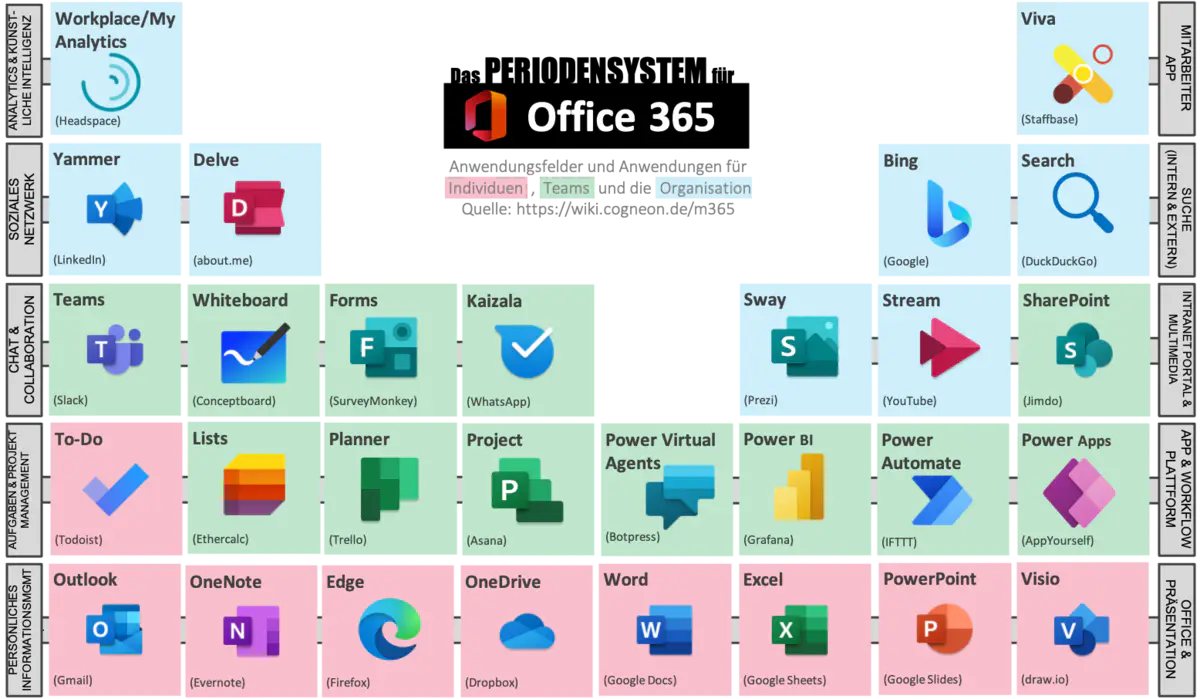Screen dimensions: 1200x699
Task: Click the PowerPoint icon
Action: tap(944, 628)
